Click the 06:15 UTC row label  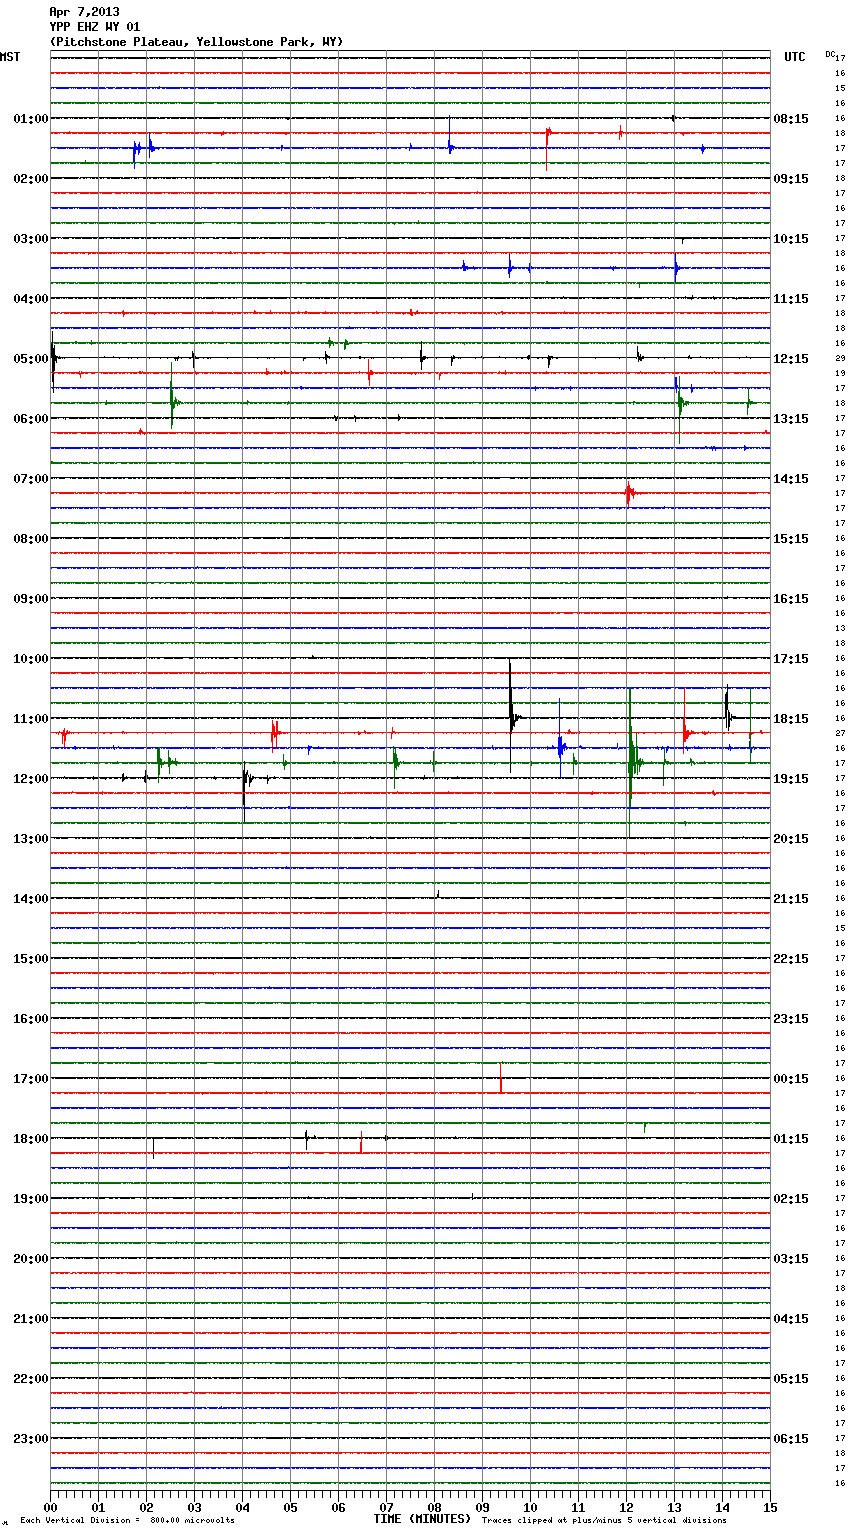point(791,1439)
